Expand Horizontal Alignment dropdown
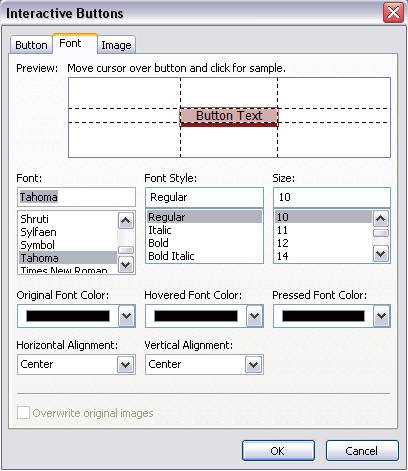 pyautogui.click(x=126, y=365)
